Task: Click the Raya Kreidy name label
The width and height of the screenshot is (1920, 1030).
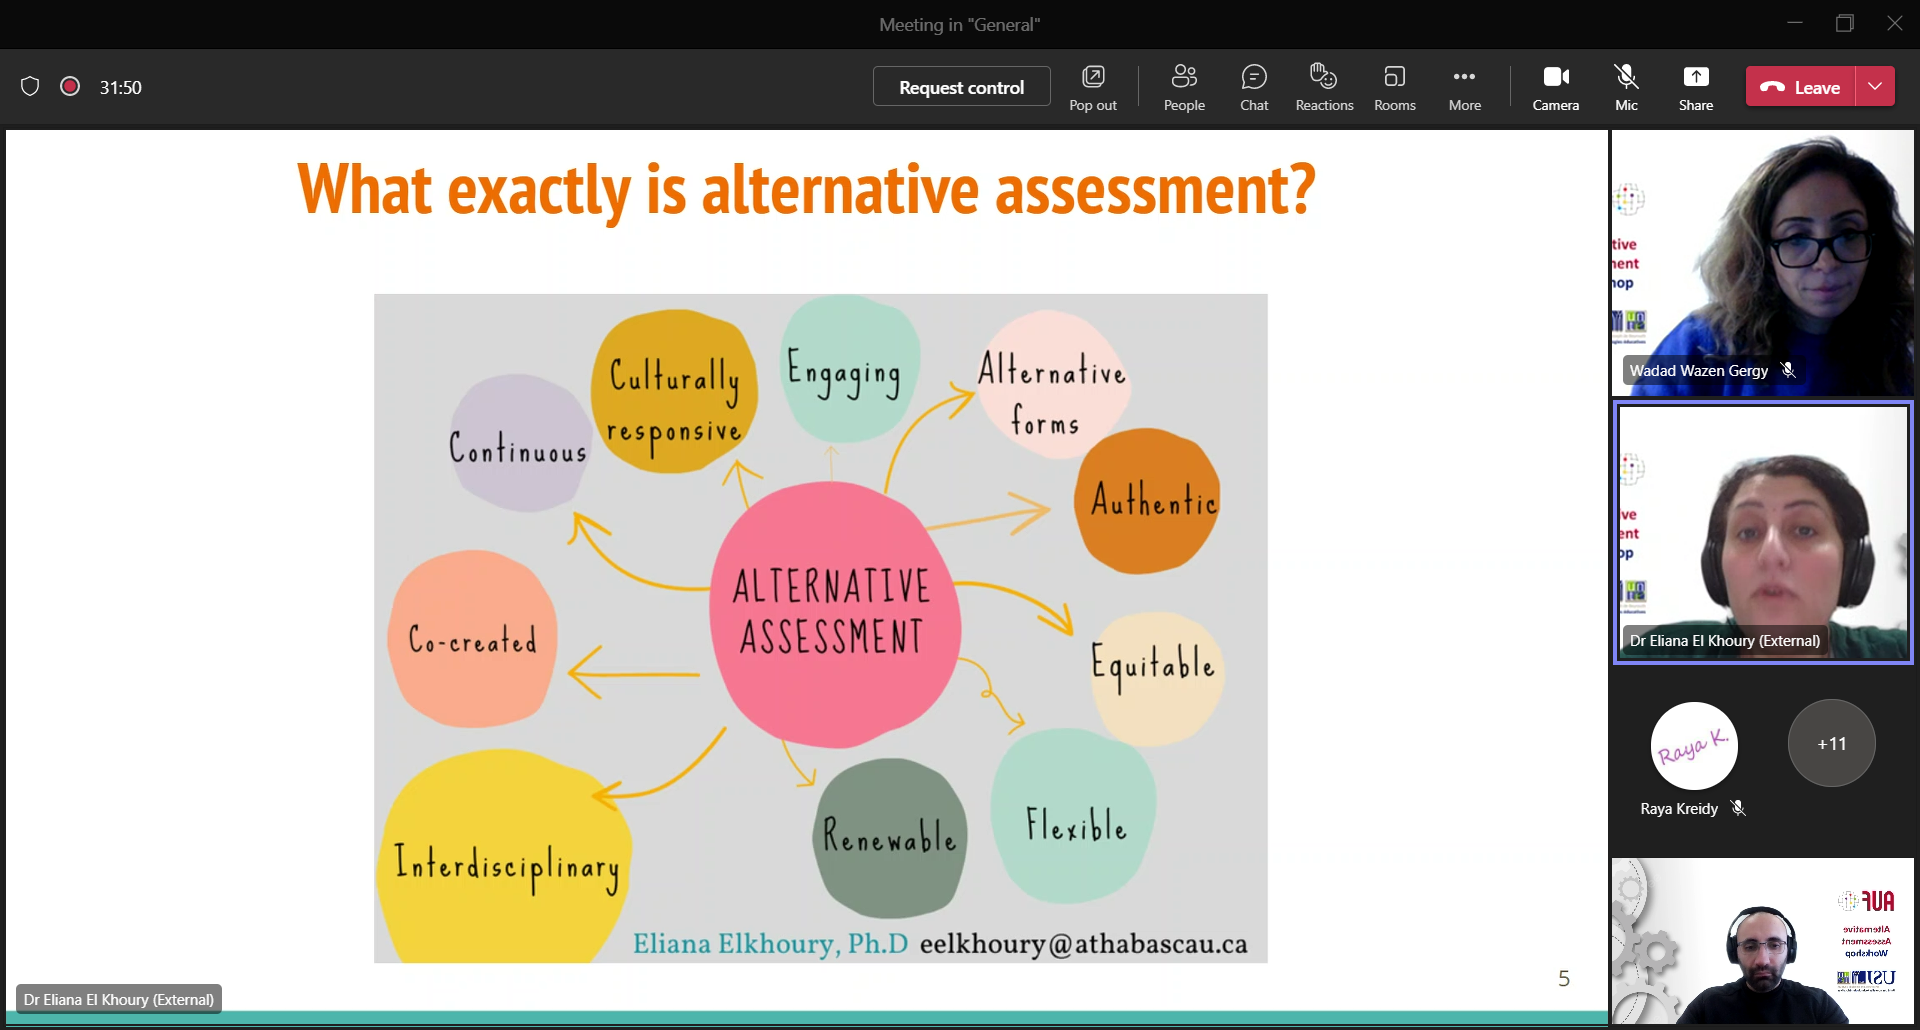Action: click(x=1679, y=808)
